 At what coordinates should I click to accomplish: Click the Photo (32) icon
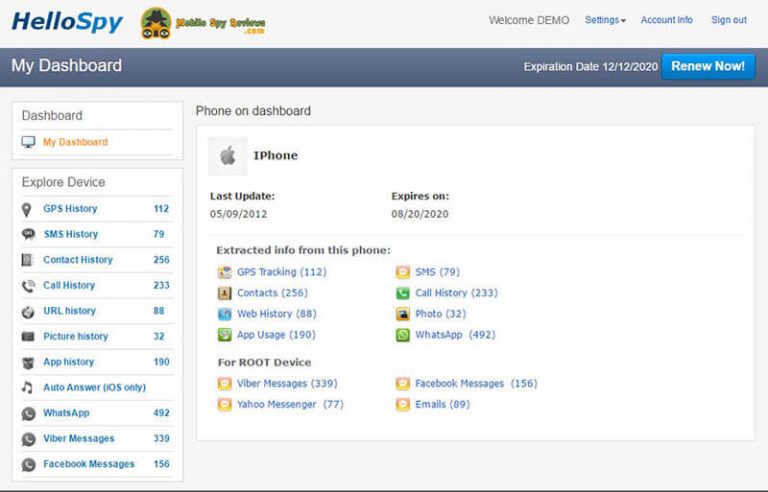click(403, 314)
